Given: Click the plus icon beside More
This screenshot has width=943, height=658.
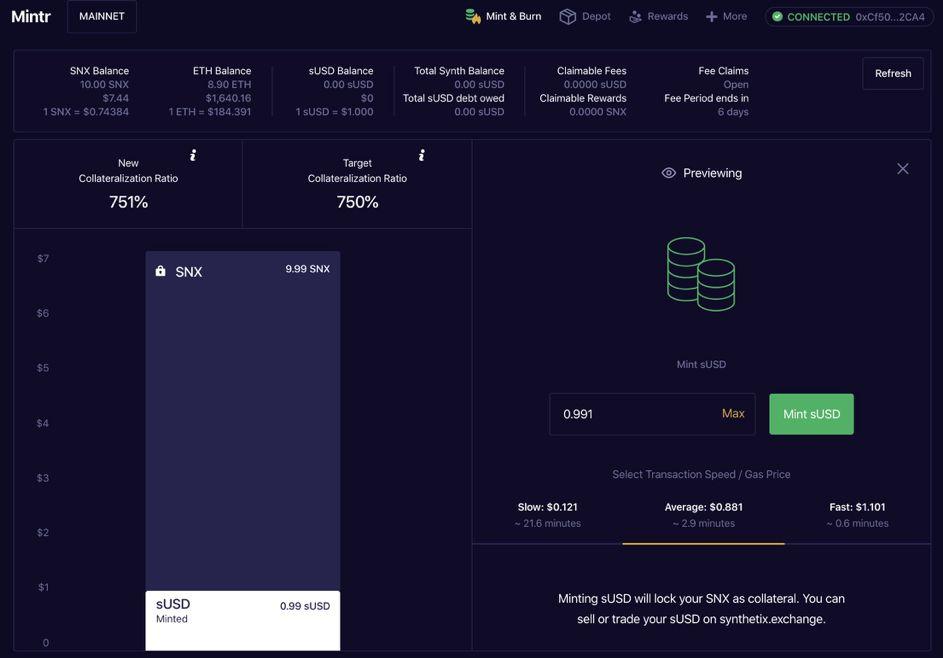Looking at the screenshot, I should tap(711, 17).
